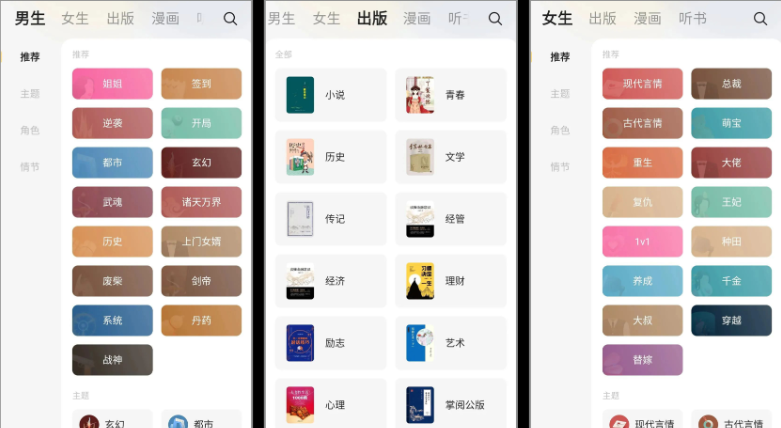Tap the purple 替嫁 tag

point(643,360)
